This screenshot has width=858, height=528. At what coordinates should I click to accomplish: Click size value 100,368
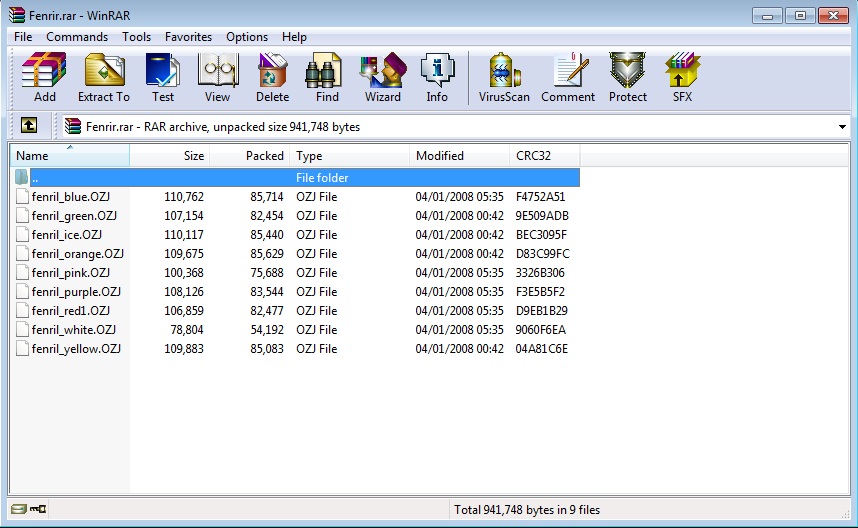[x=184, y=272]
